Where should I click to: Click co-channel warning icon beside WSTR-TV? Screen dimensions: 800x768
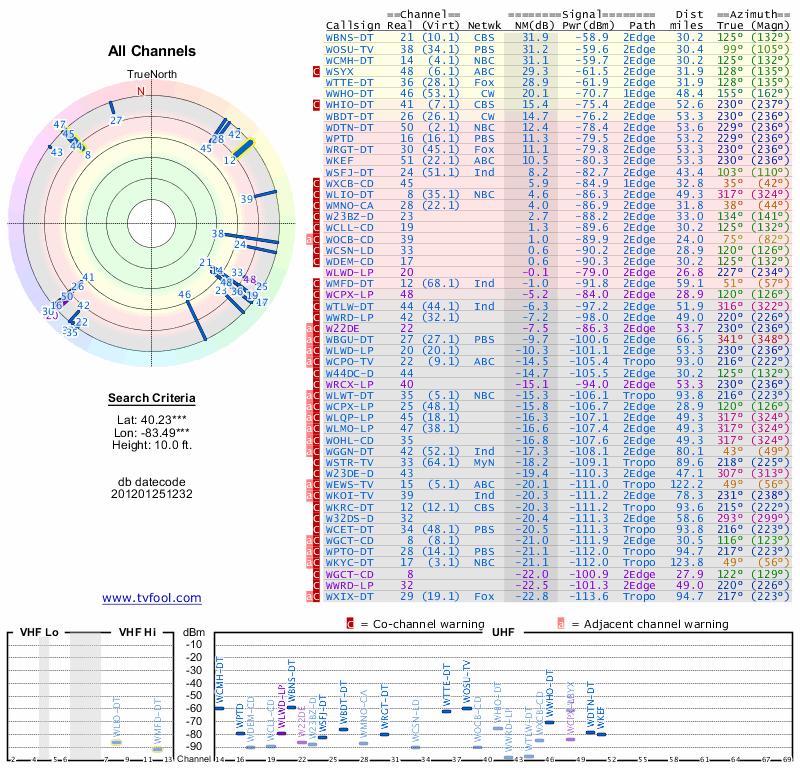316,463
